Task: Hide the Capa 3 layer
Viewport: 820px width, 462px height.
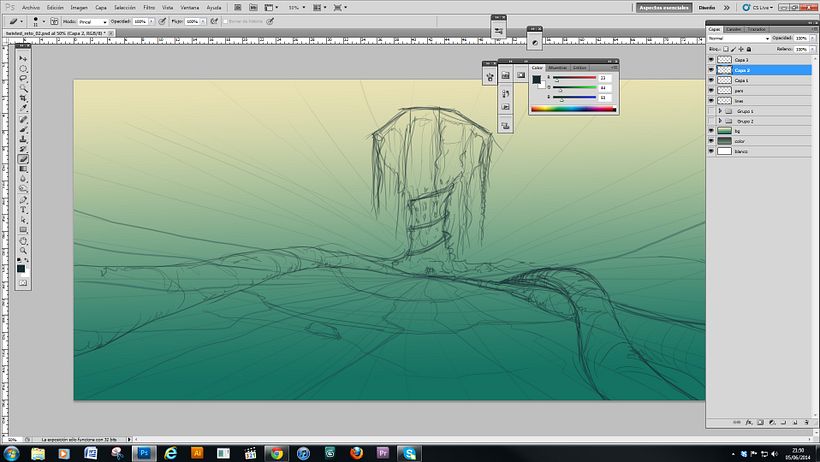Action: point(712,60)
